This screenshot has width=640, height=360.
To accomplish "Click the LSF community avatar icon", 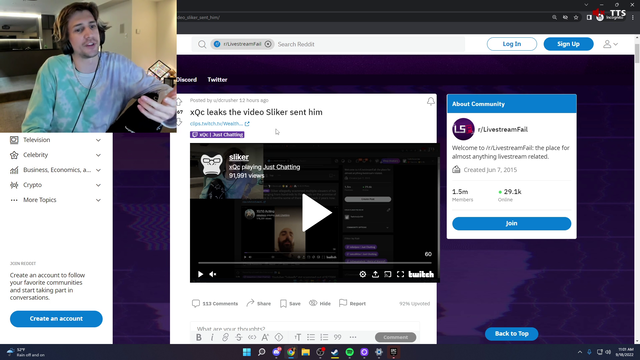I will coord(463,129).
